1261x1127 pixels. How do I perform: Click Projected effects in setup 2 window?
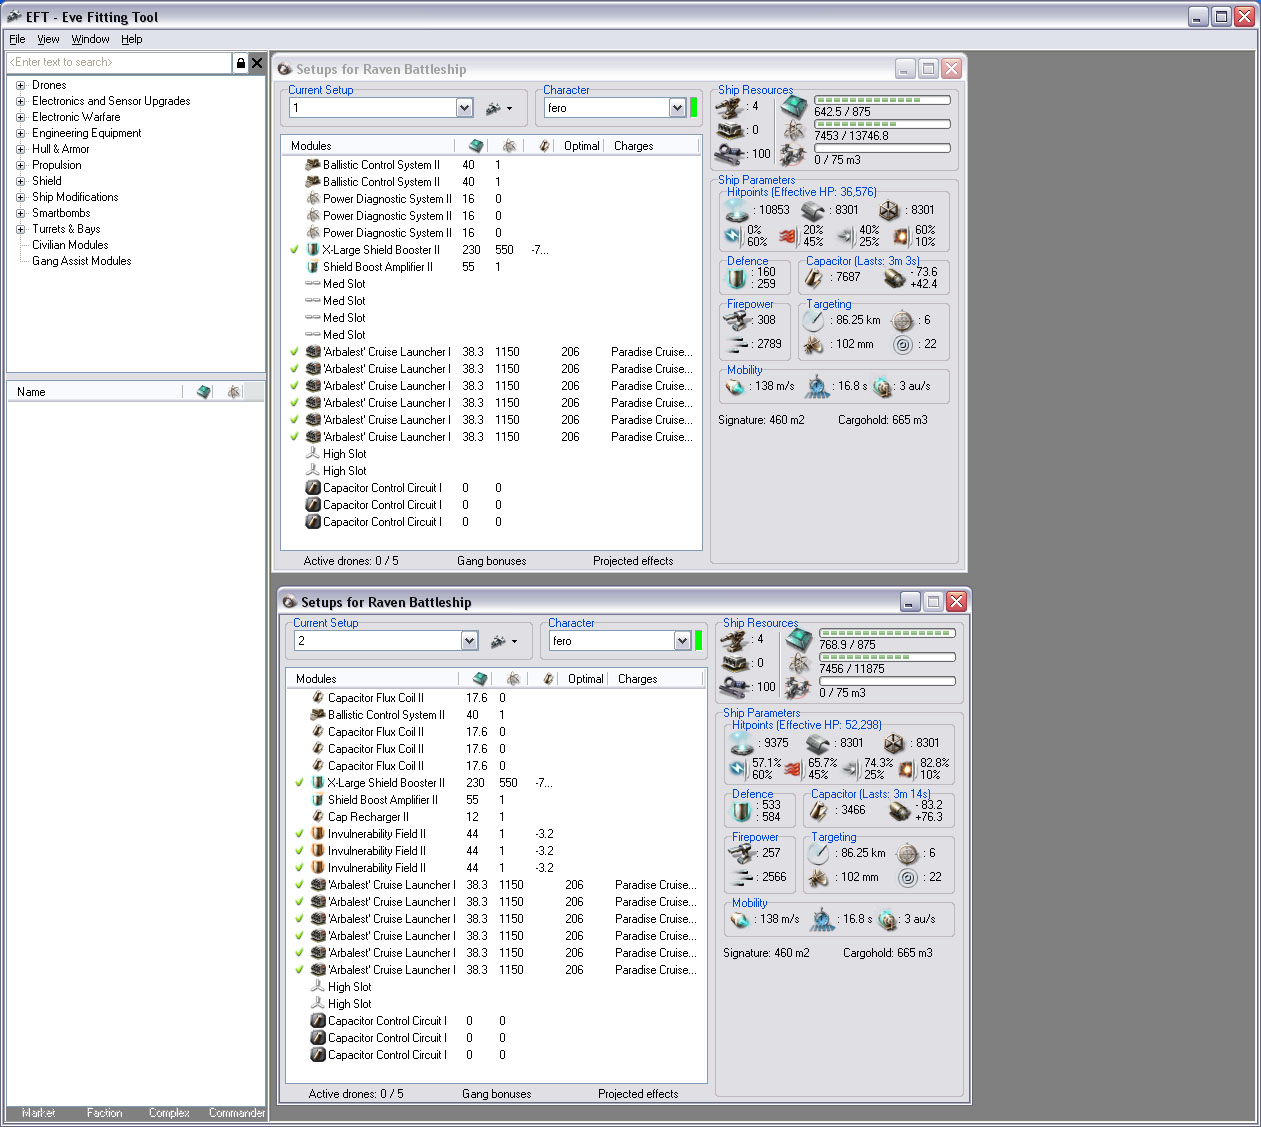[x=638, y=1094]
